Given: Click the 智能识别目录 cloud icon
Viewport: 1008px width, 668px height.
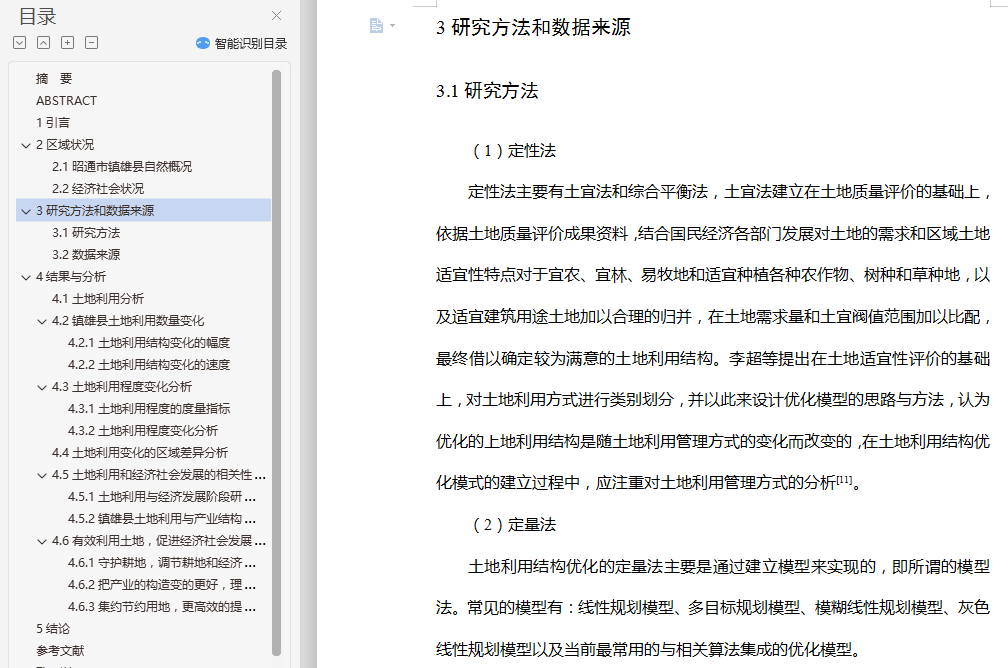Looking at the screenshot, I should coord(202,43).
